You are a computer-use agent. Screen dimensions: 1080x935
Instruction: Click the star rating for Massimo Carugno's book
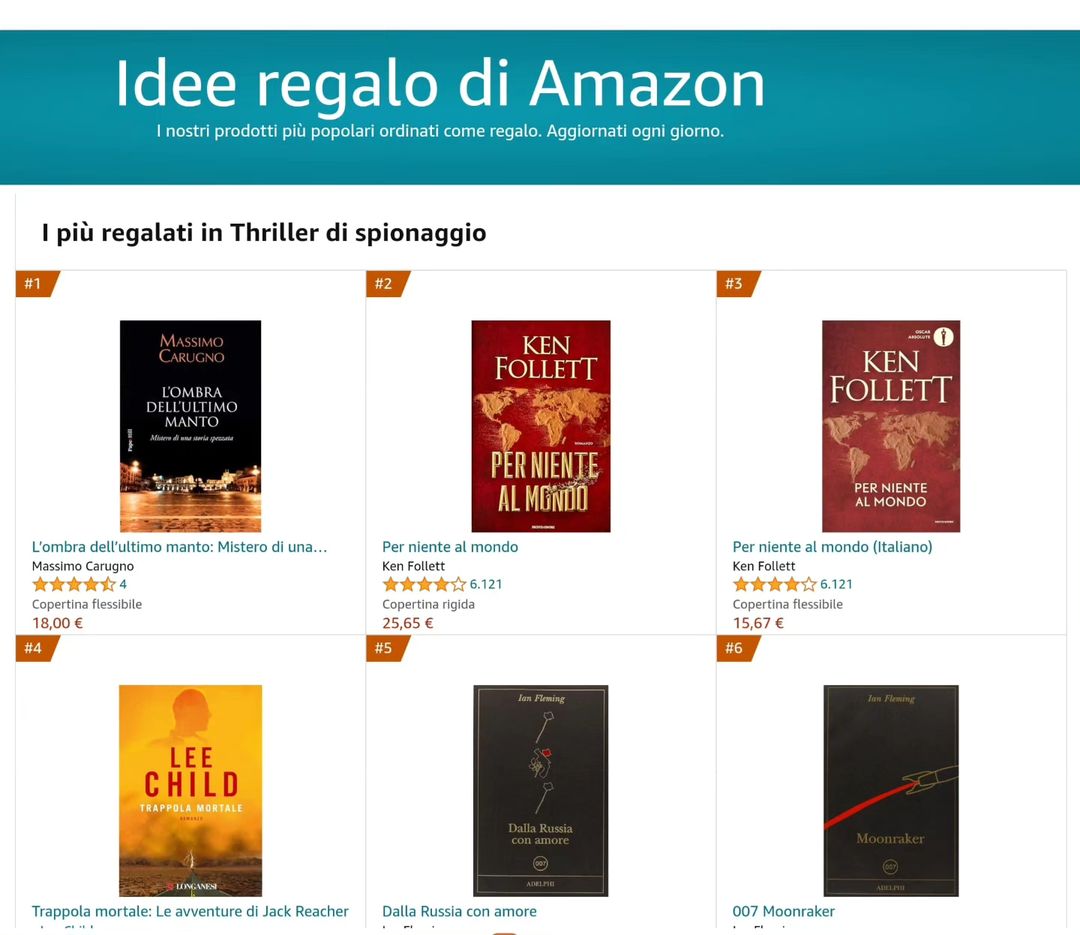point(74,585)
